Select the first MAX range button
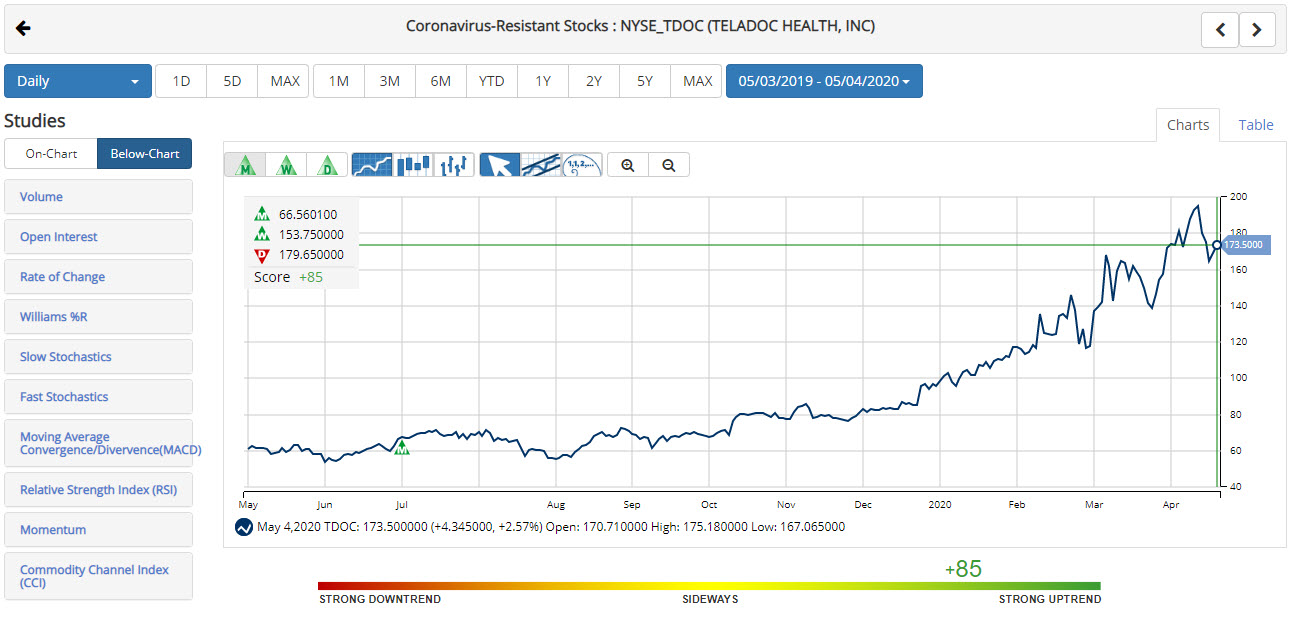 tap(284, 81)
